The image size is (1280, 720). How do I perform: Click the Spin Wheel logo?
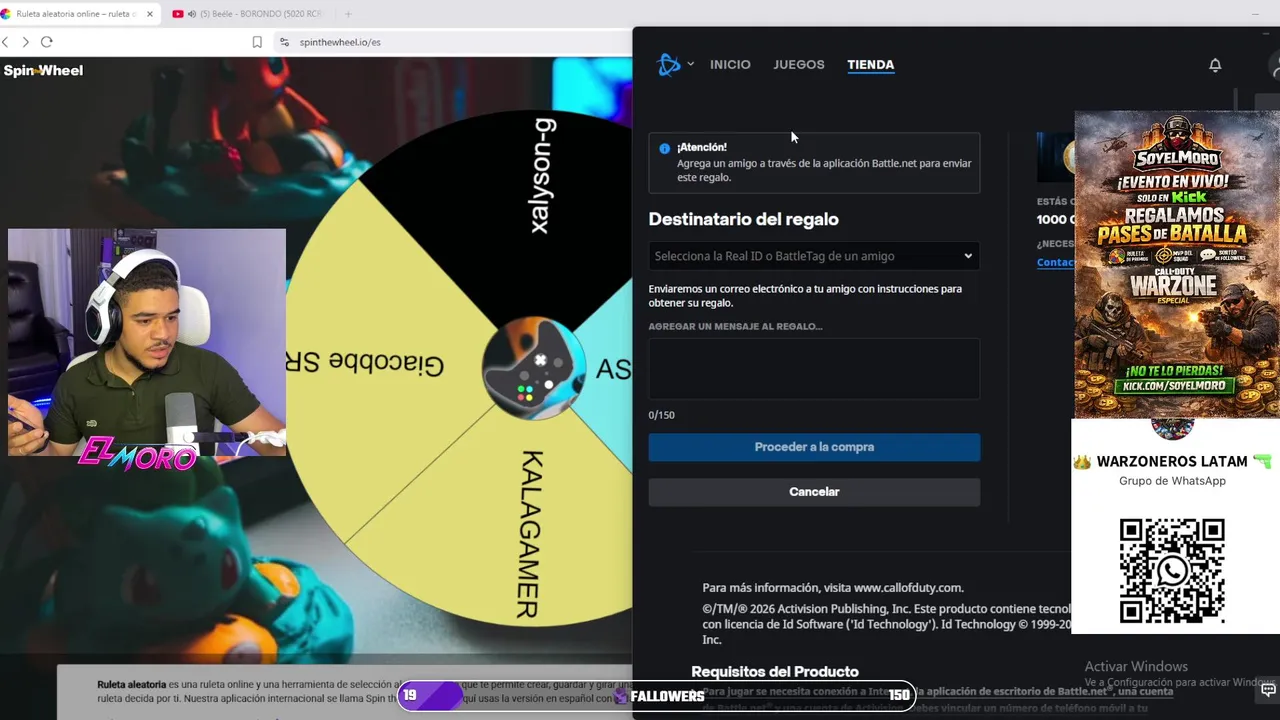(x=43, y=70)
